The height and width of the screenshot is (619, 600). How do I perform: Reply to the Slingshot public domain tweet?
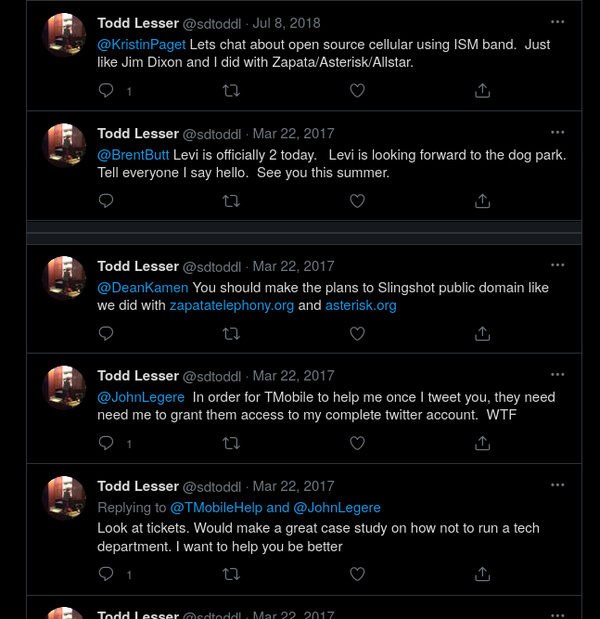[x=107, y=333]
